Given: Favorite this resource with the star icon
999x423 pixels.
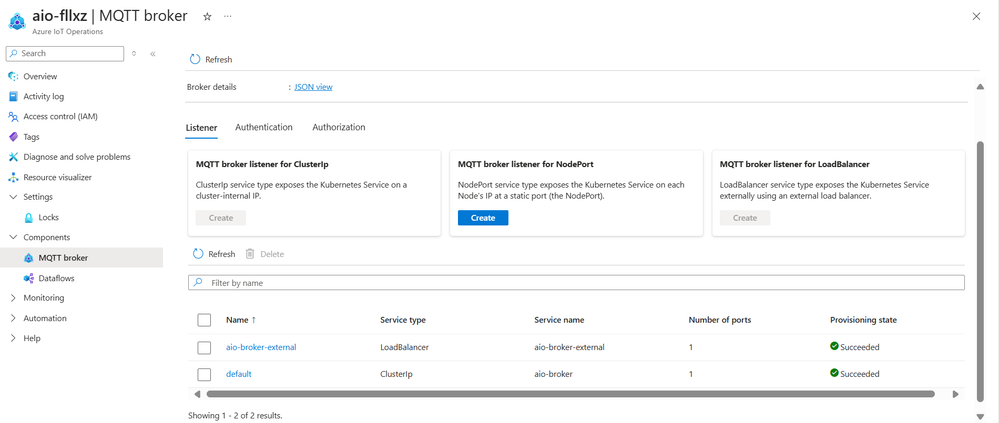Looking at the screenshot, I should 207,17.
